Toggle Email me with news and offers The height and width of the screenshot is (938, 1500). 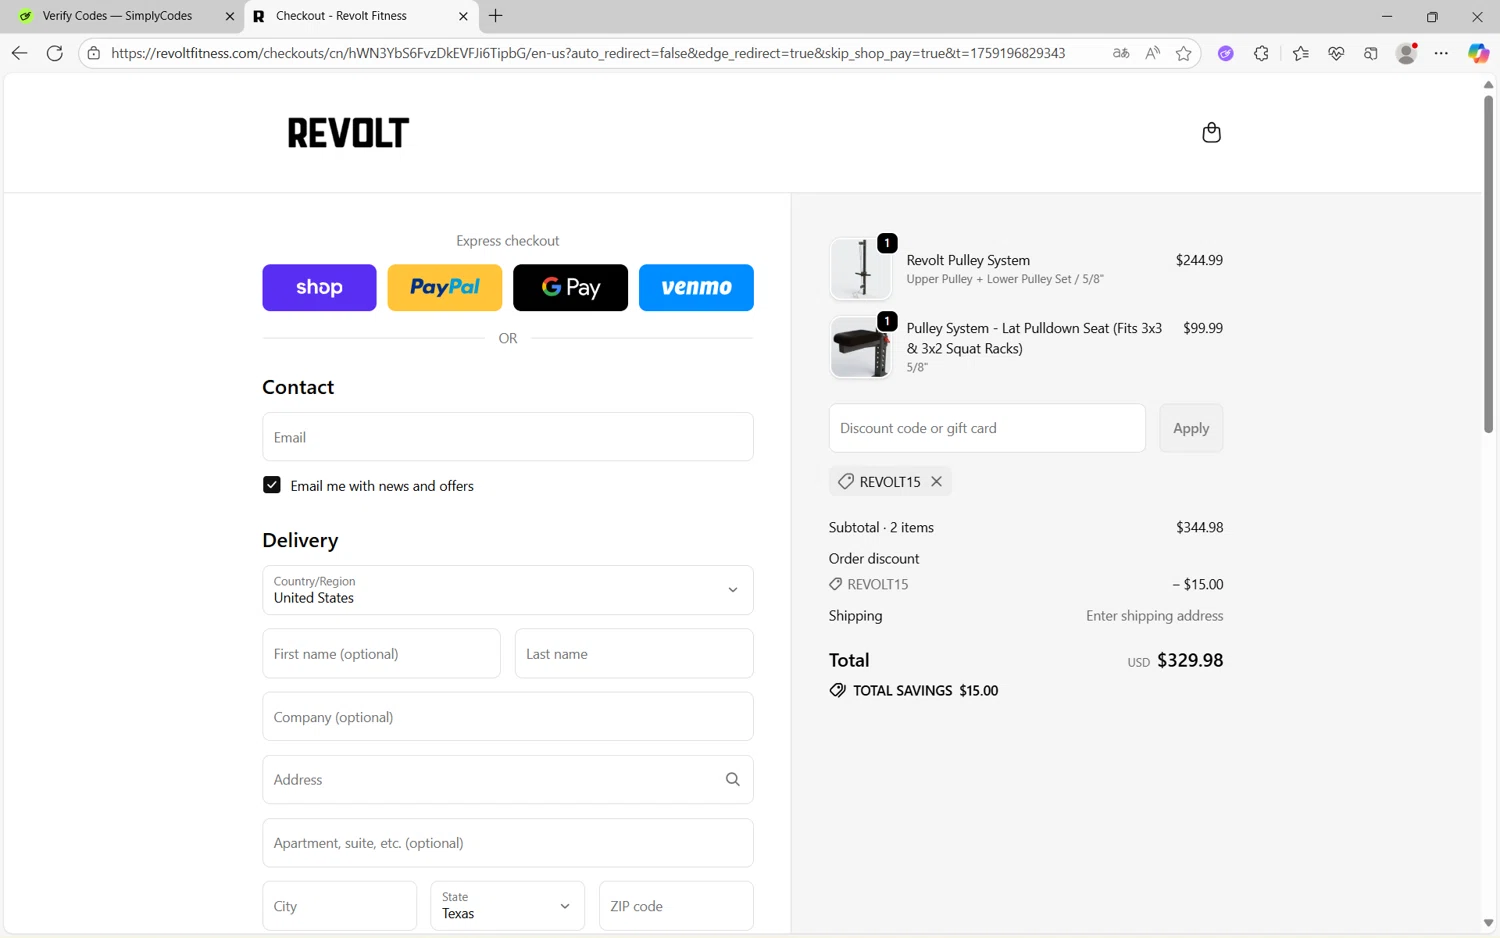click(272, 485)
